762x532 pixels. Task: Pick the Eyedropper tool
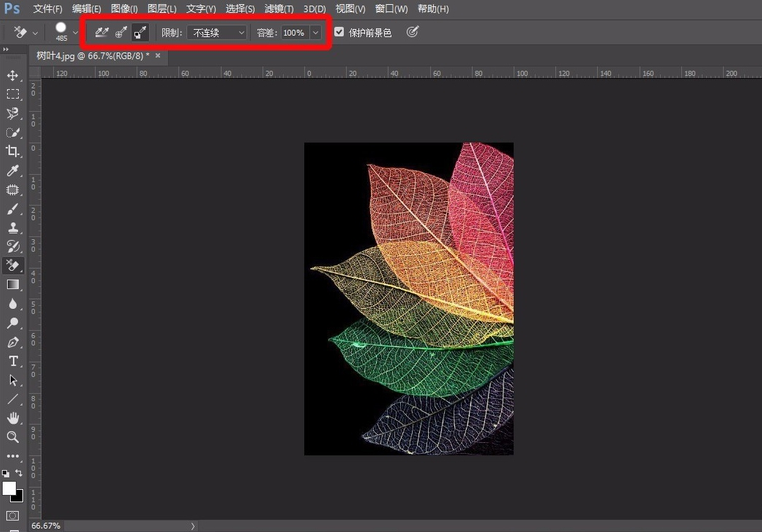pos(13,171)
